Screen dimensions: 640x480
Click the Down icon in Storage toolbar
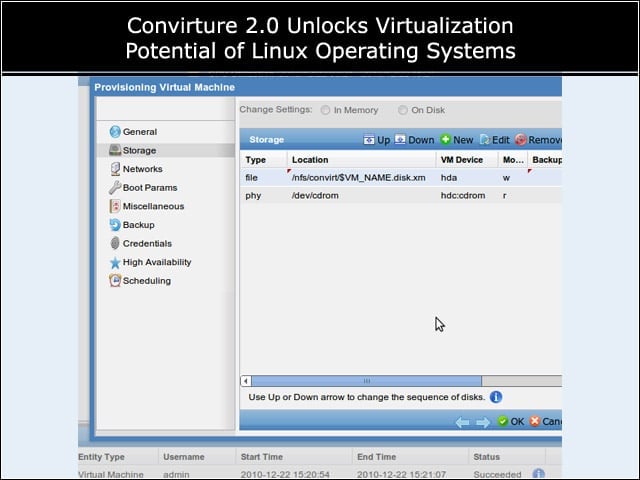(x=400, y=140)
